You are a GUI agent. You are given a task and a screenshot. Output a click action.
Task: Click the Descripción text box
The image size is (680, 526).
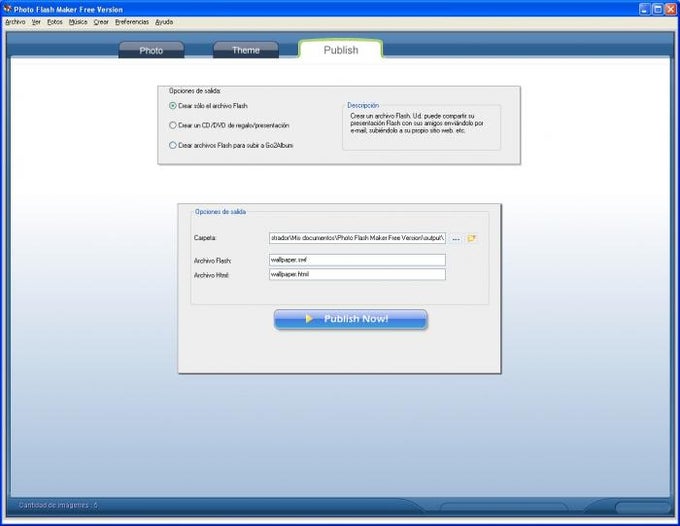coord(421,127)
